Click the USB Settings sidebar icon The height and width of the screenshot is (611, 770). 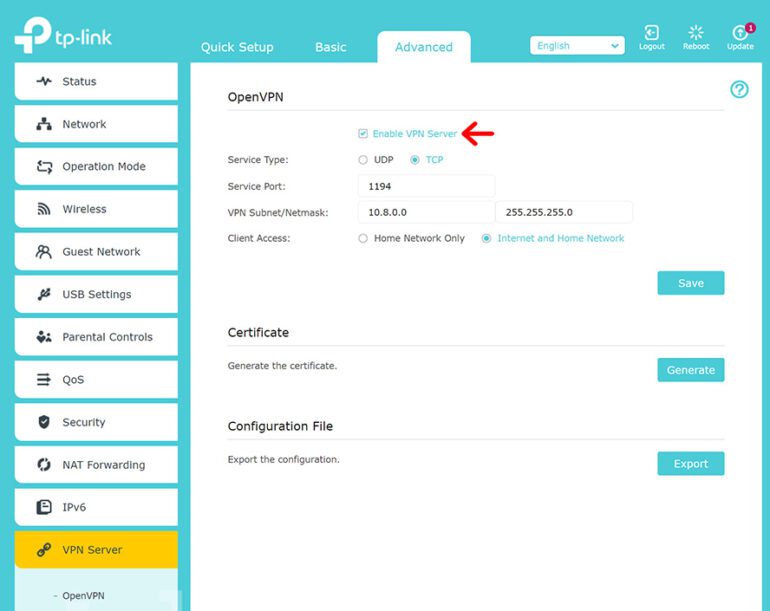[x=44, y=294]
